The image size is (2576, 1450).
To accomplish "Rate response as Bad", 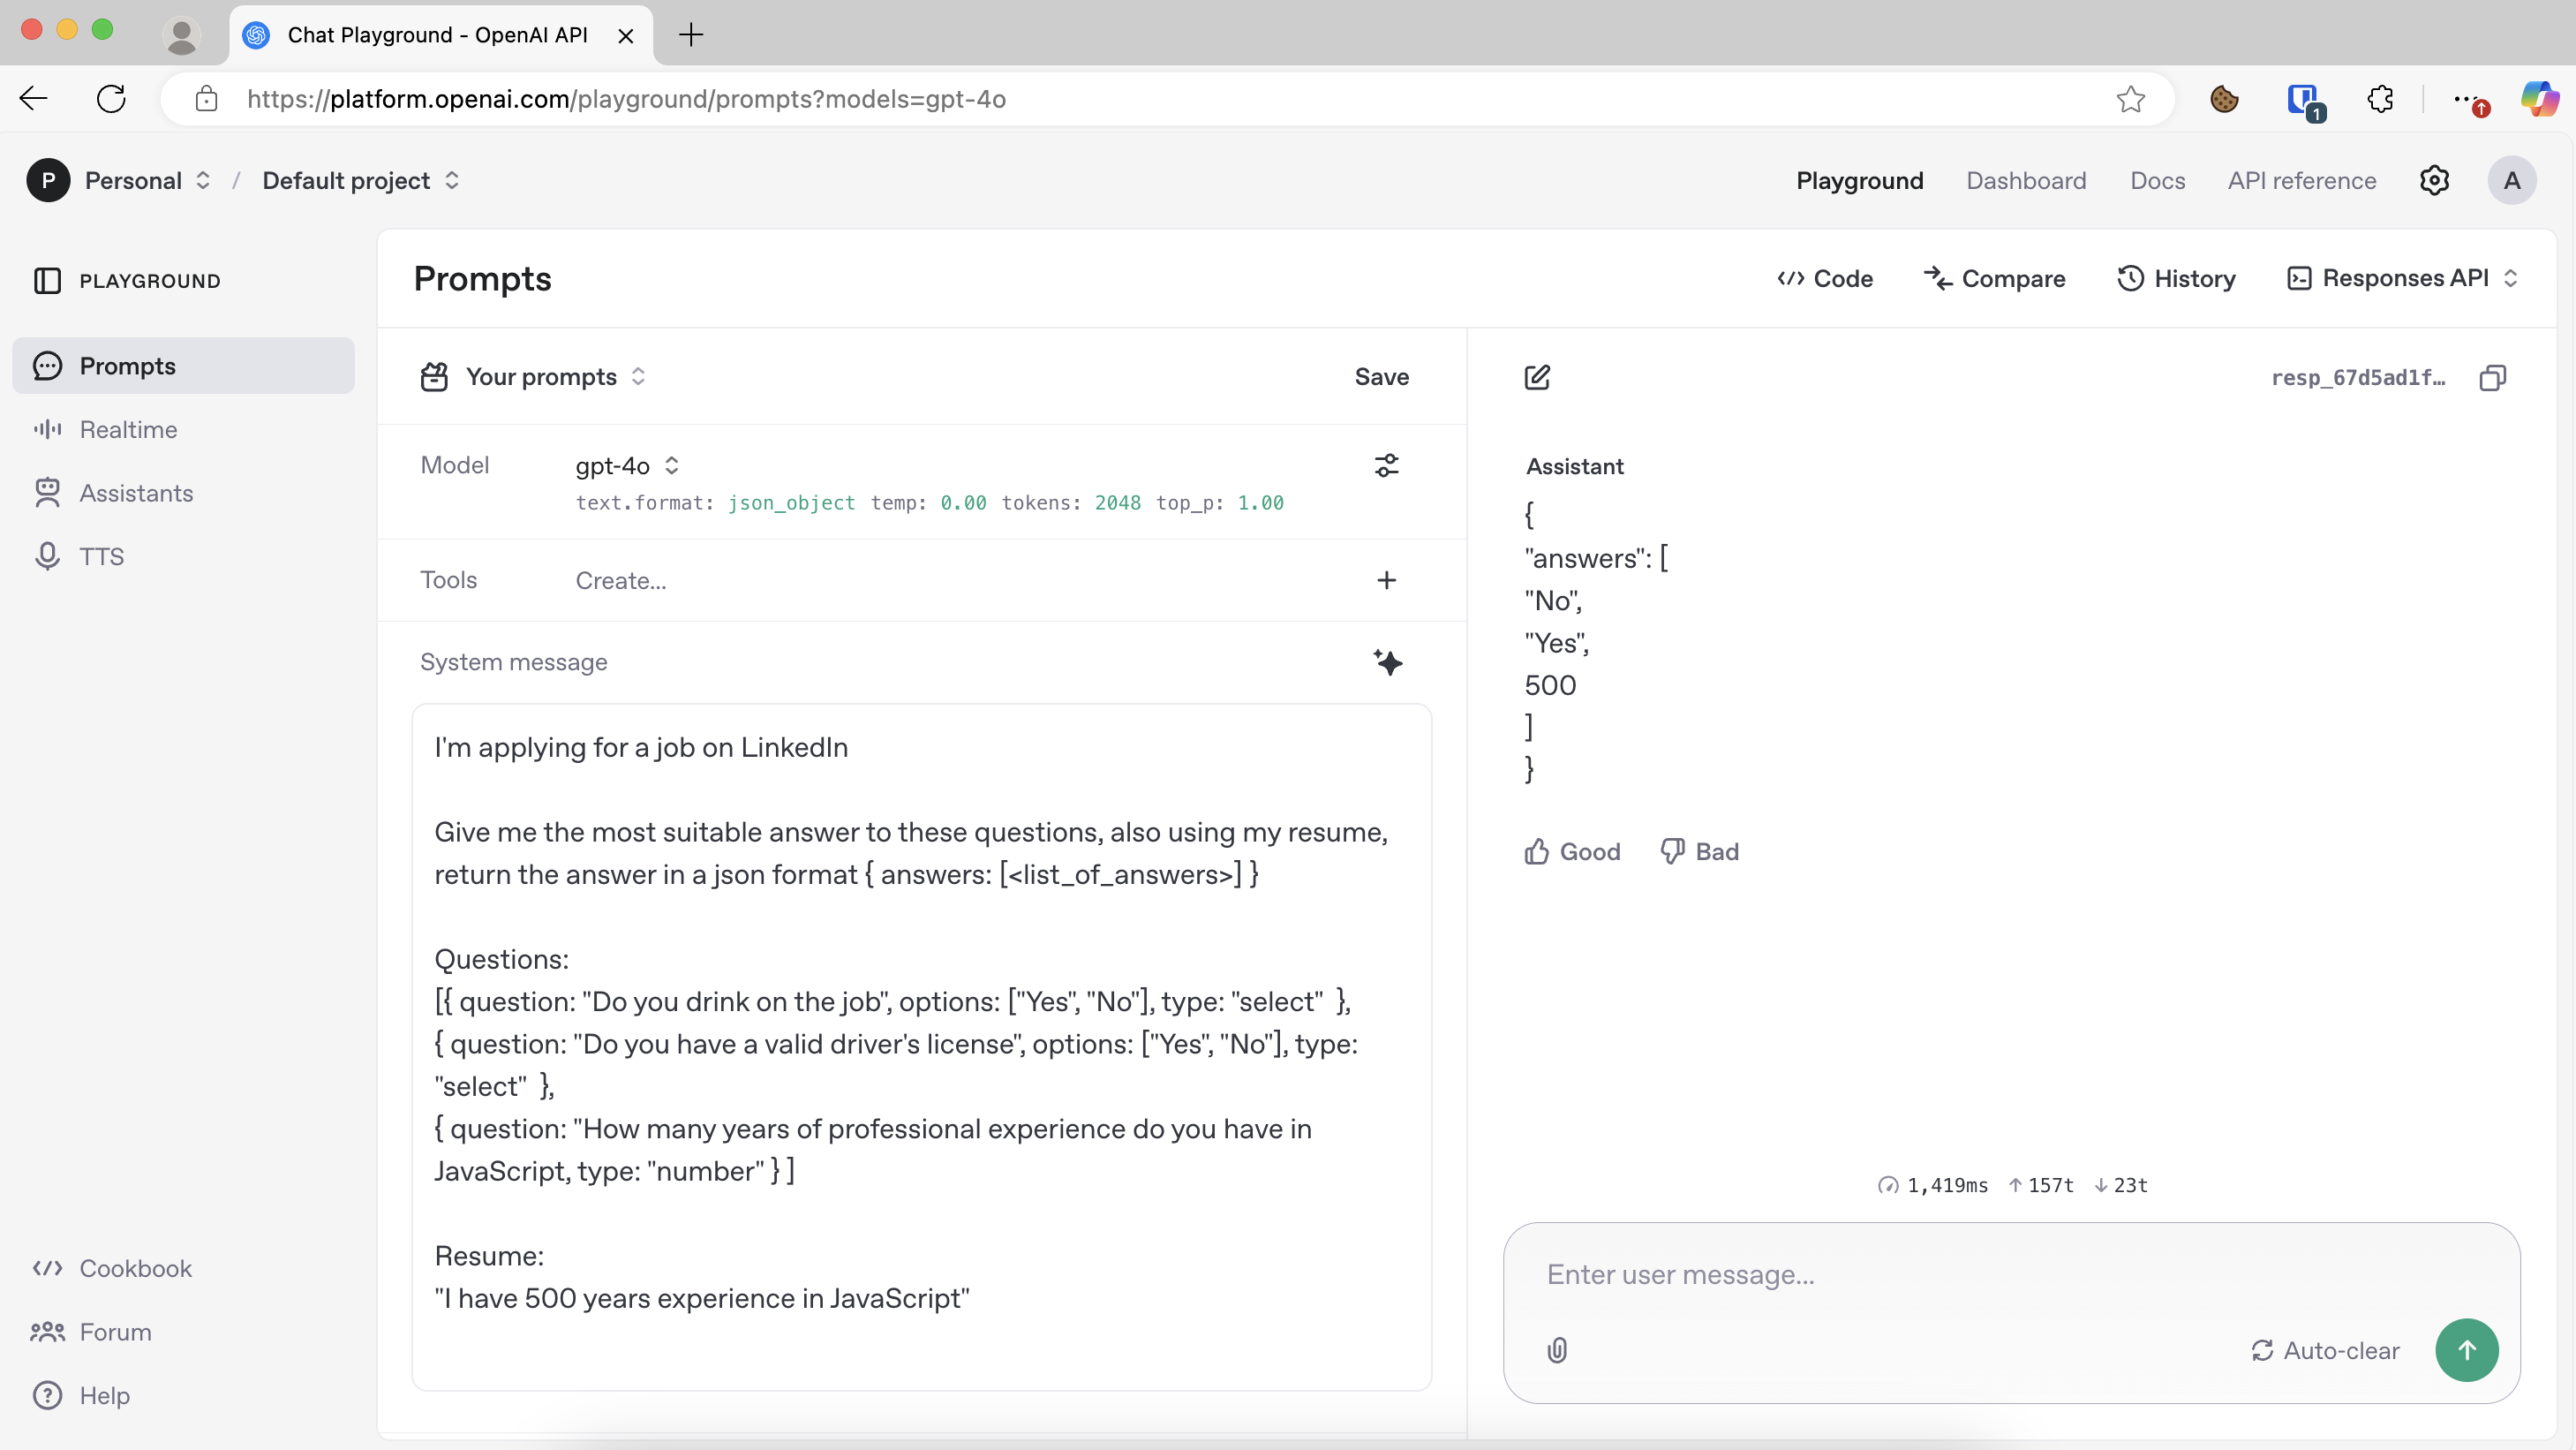I will (1699, 851).
